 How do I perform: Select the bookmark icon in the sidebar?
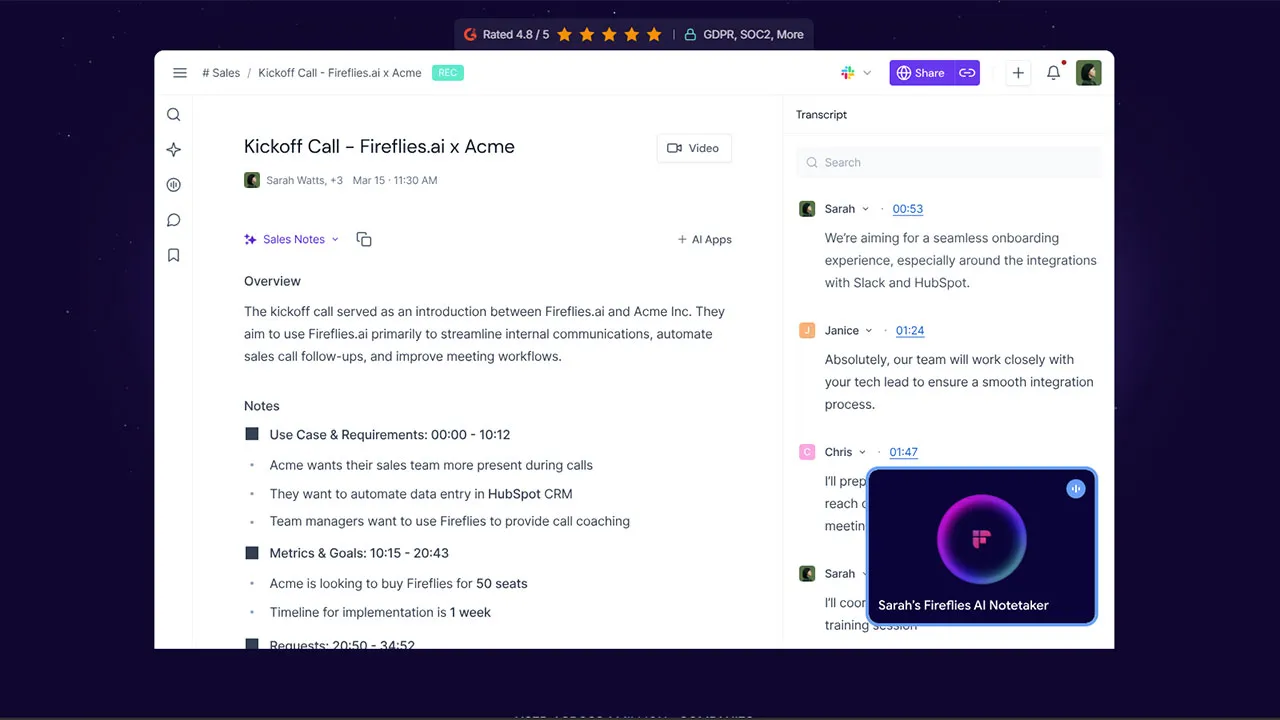[173, 255]
